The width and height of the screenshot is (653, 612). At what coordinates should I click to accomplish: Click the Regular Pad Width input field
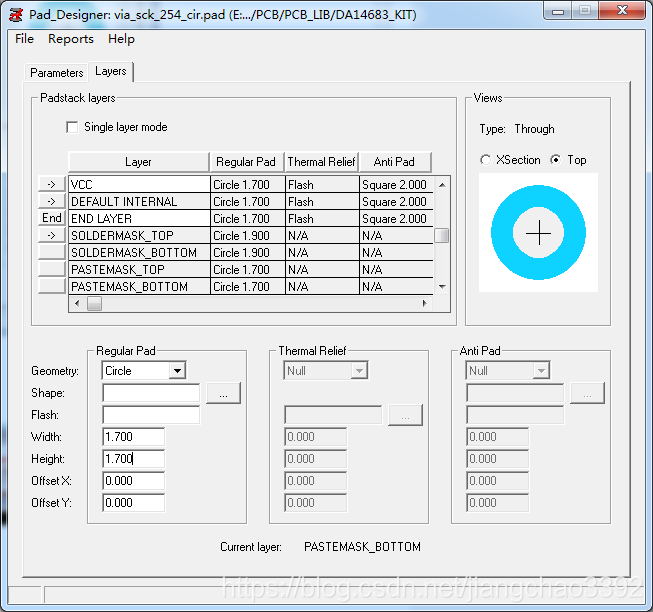134,437
